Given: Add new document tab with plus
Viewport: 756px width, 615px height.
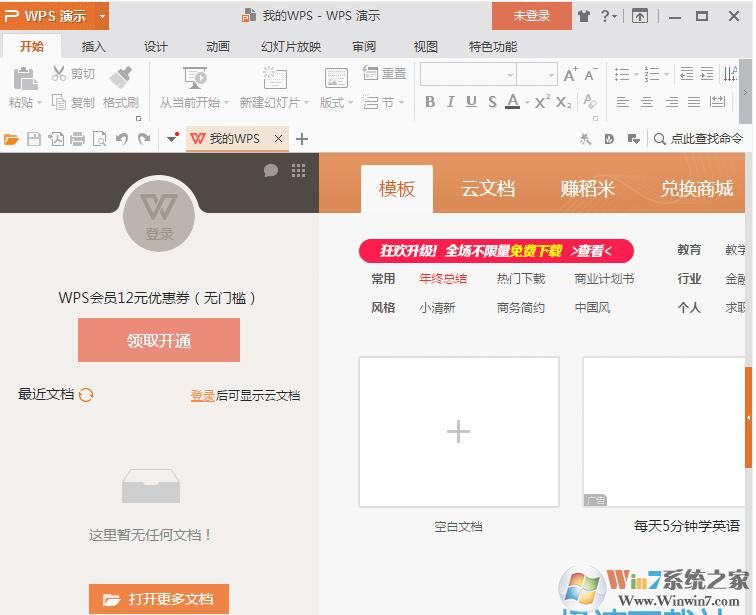Looking at the screenshot, I should click(302, 139).
